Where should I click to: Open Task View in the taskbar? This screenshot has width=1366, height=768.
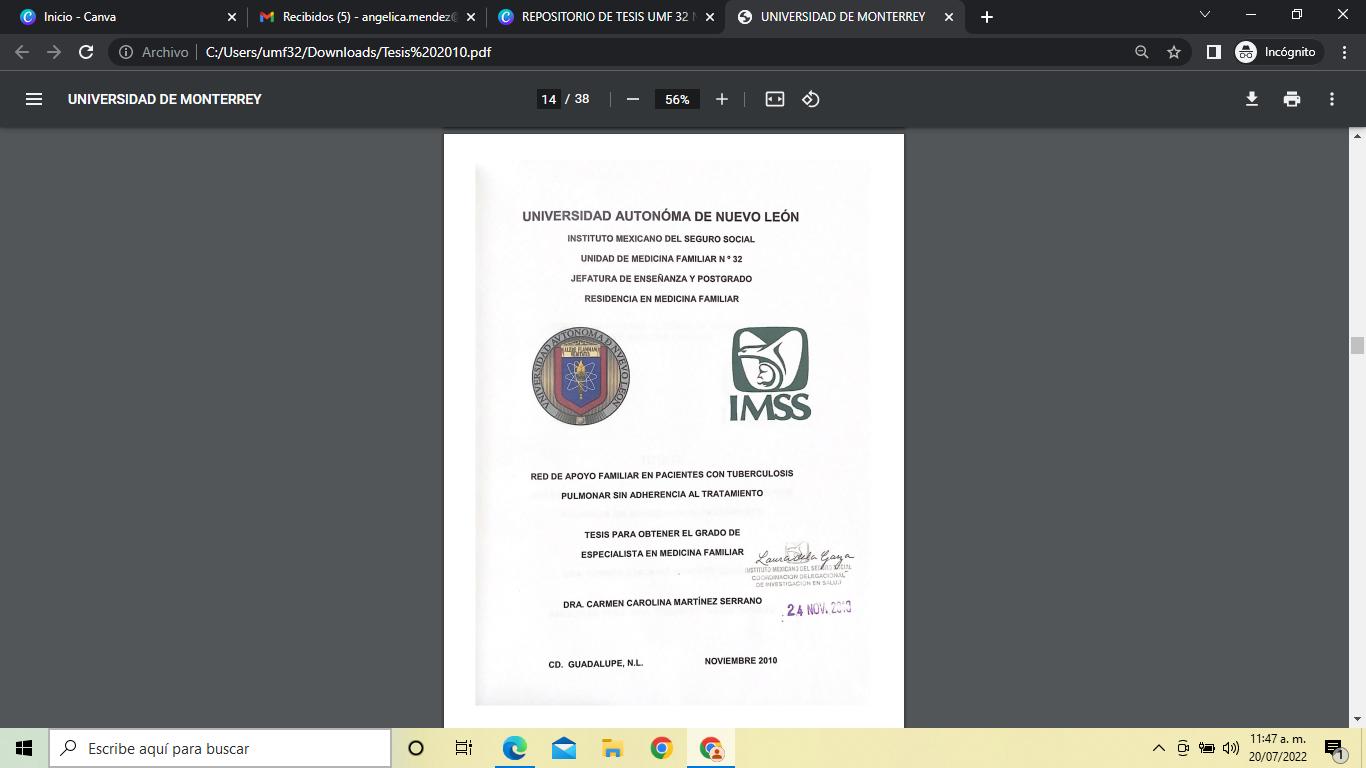(x=464, y=748)
